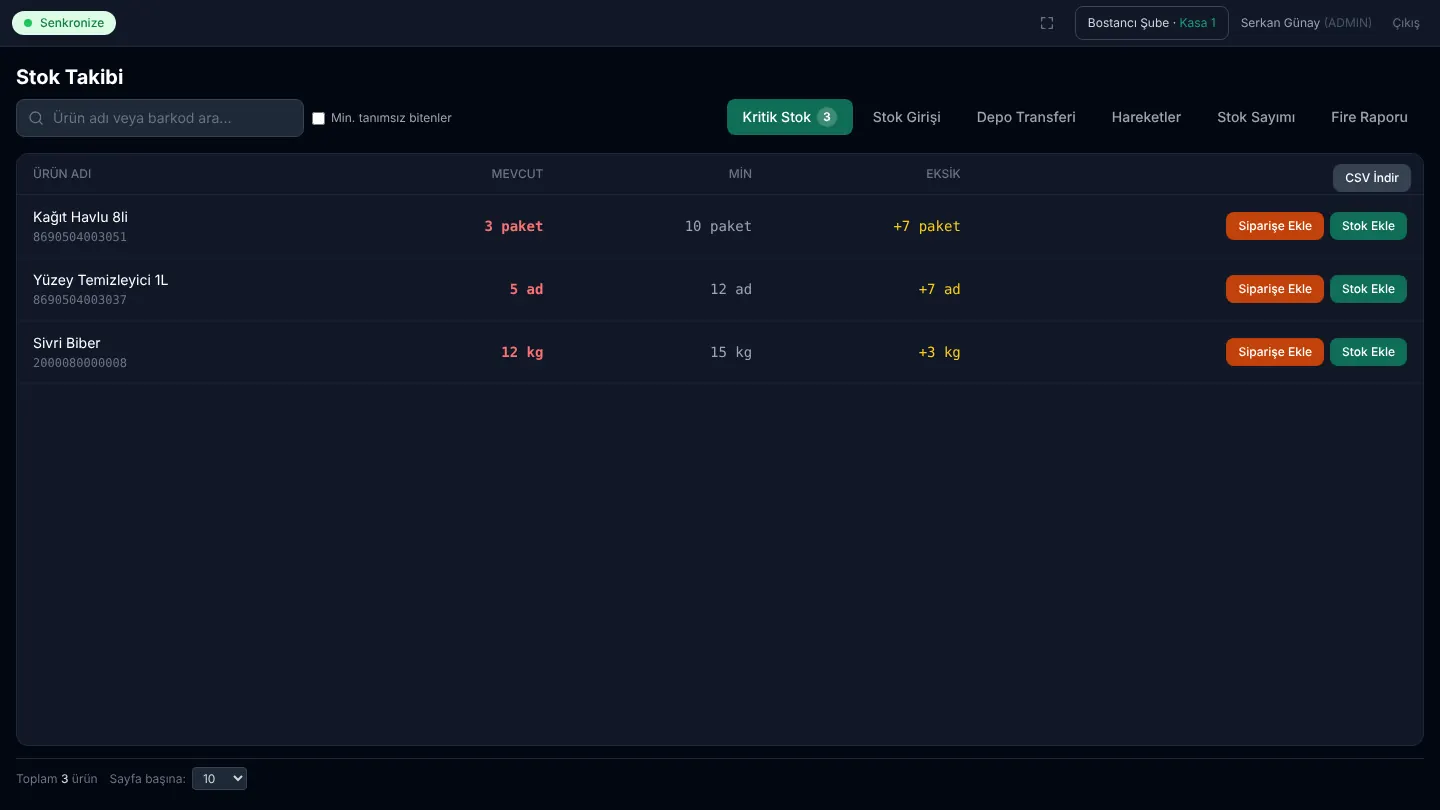The image size is (1440, 810).
Task: Click the search magnifier icon
Action: point(36,118)
